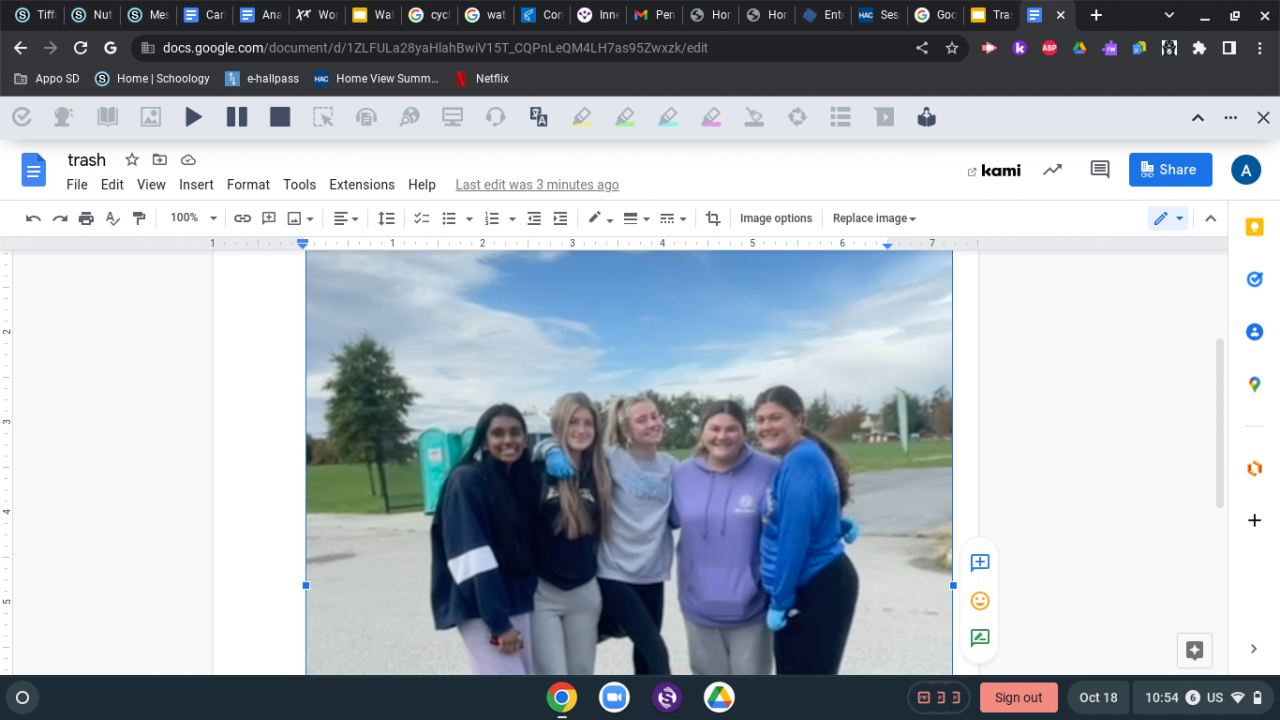
Task: Move the document with folder icon
Action: coord(160,160)
